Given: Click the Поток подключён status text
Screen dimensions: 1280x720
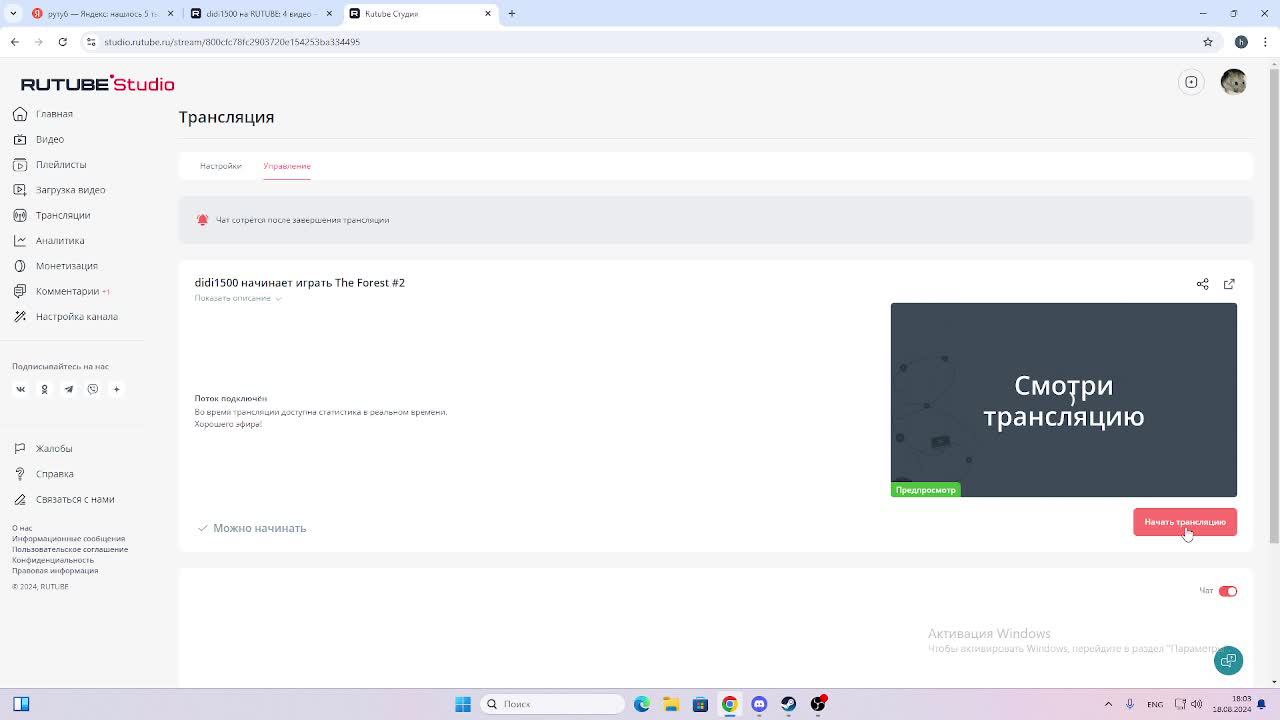Looking at the screenshot, I should click(x=231, y=398).
